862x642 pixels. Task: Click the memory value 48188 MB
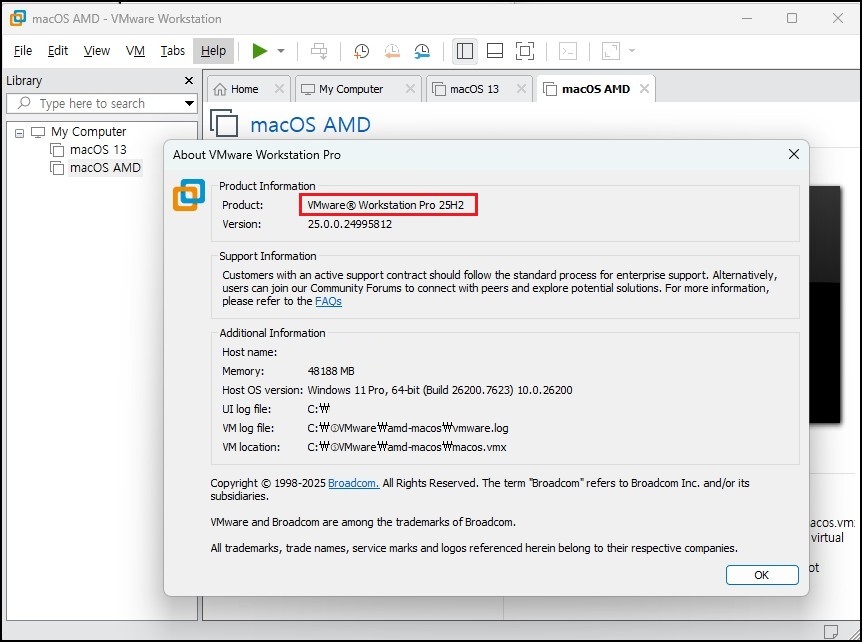pyautogui.click(x=331, y=371)
